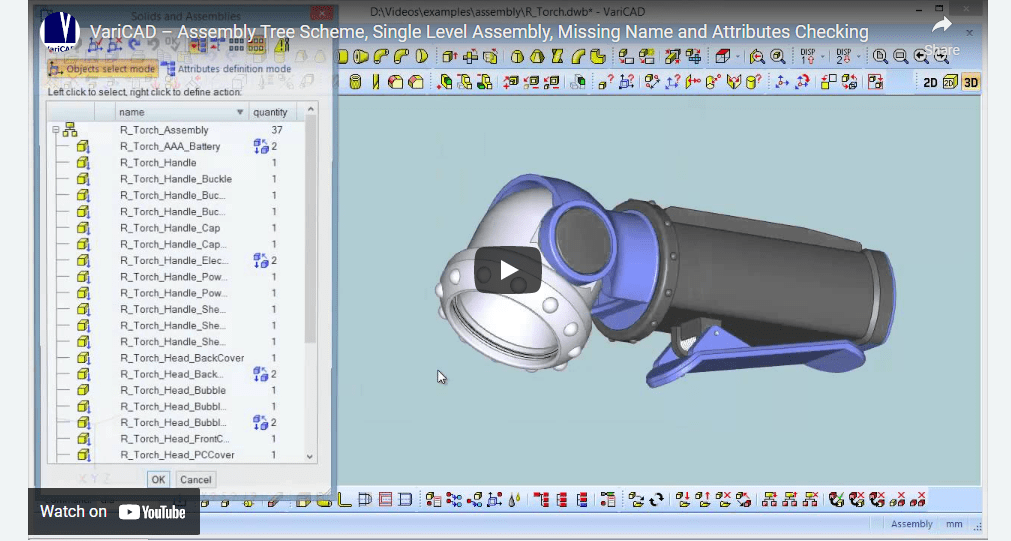Enable Objects select mode
The width and height of the screenshot is (1011, 541).
pos(103,68)
